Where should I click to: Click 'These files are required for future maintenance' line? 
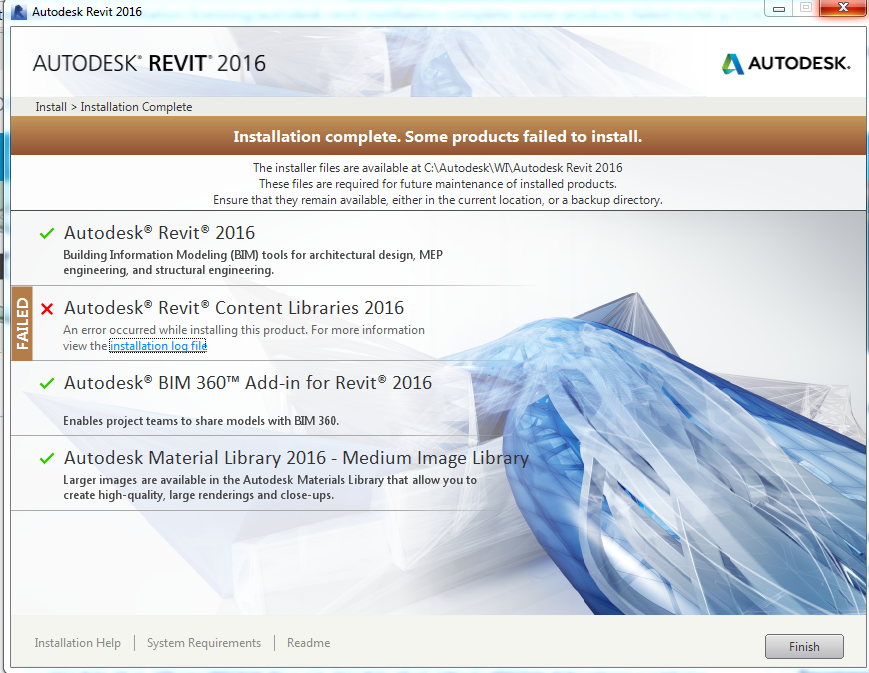coord(438,184)
